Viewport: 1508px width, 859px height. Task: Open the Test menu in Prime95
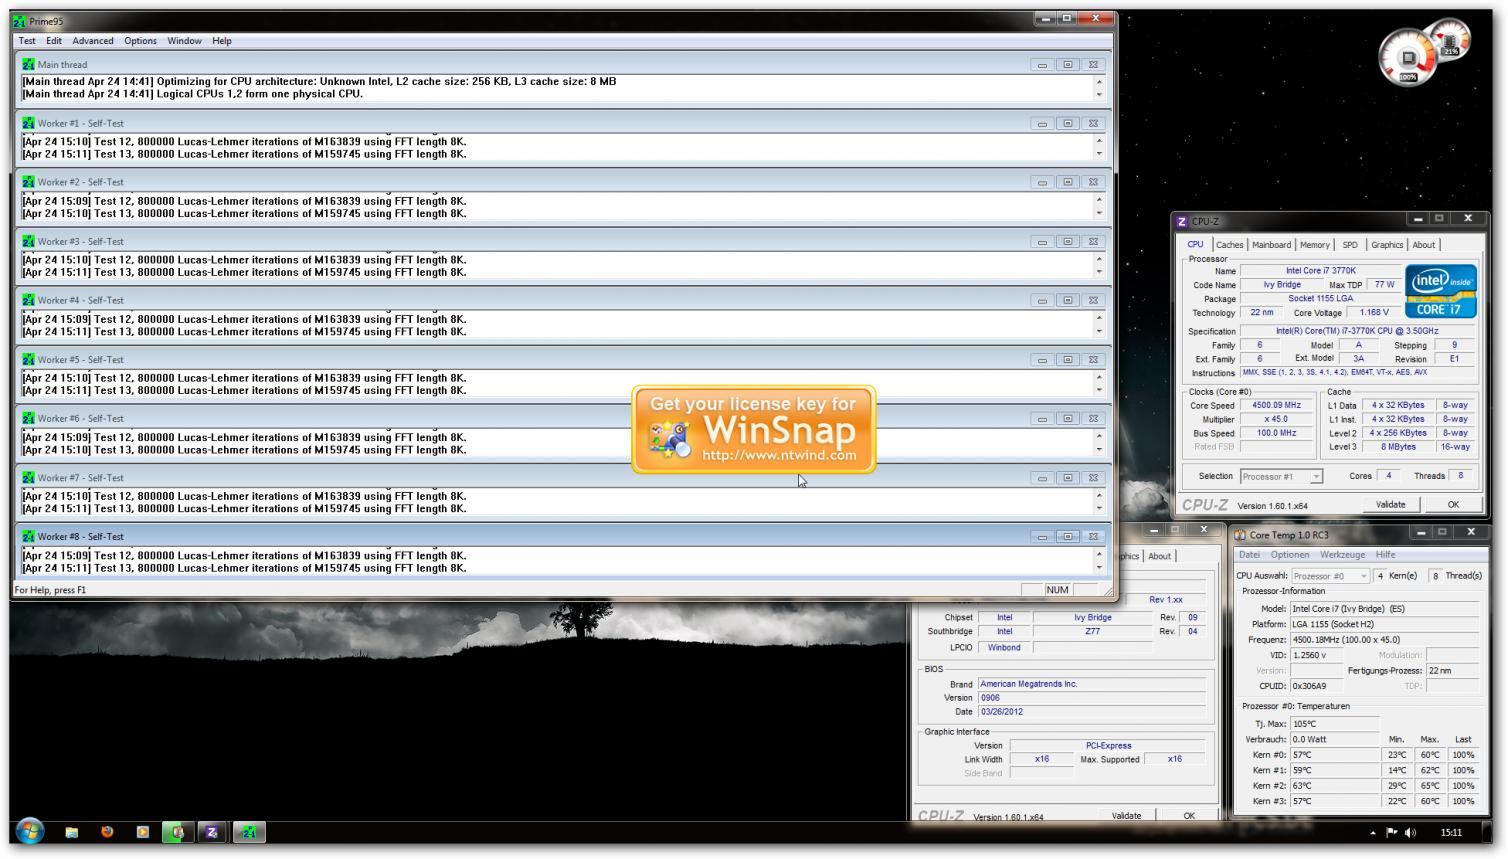27,41
